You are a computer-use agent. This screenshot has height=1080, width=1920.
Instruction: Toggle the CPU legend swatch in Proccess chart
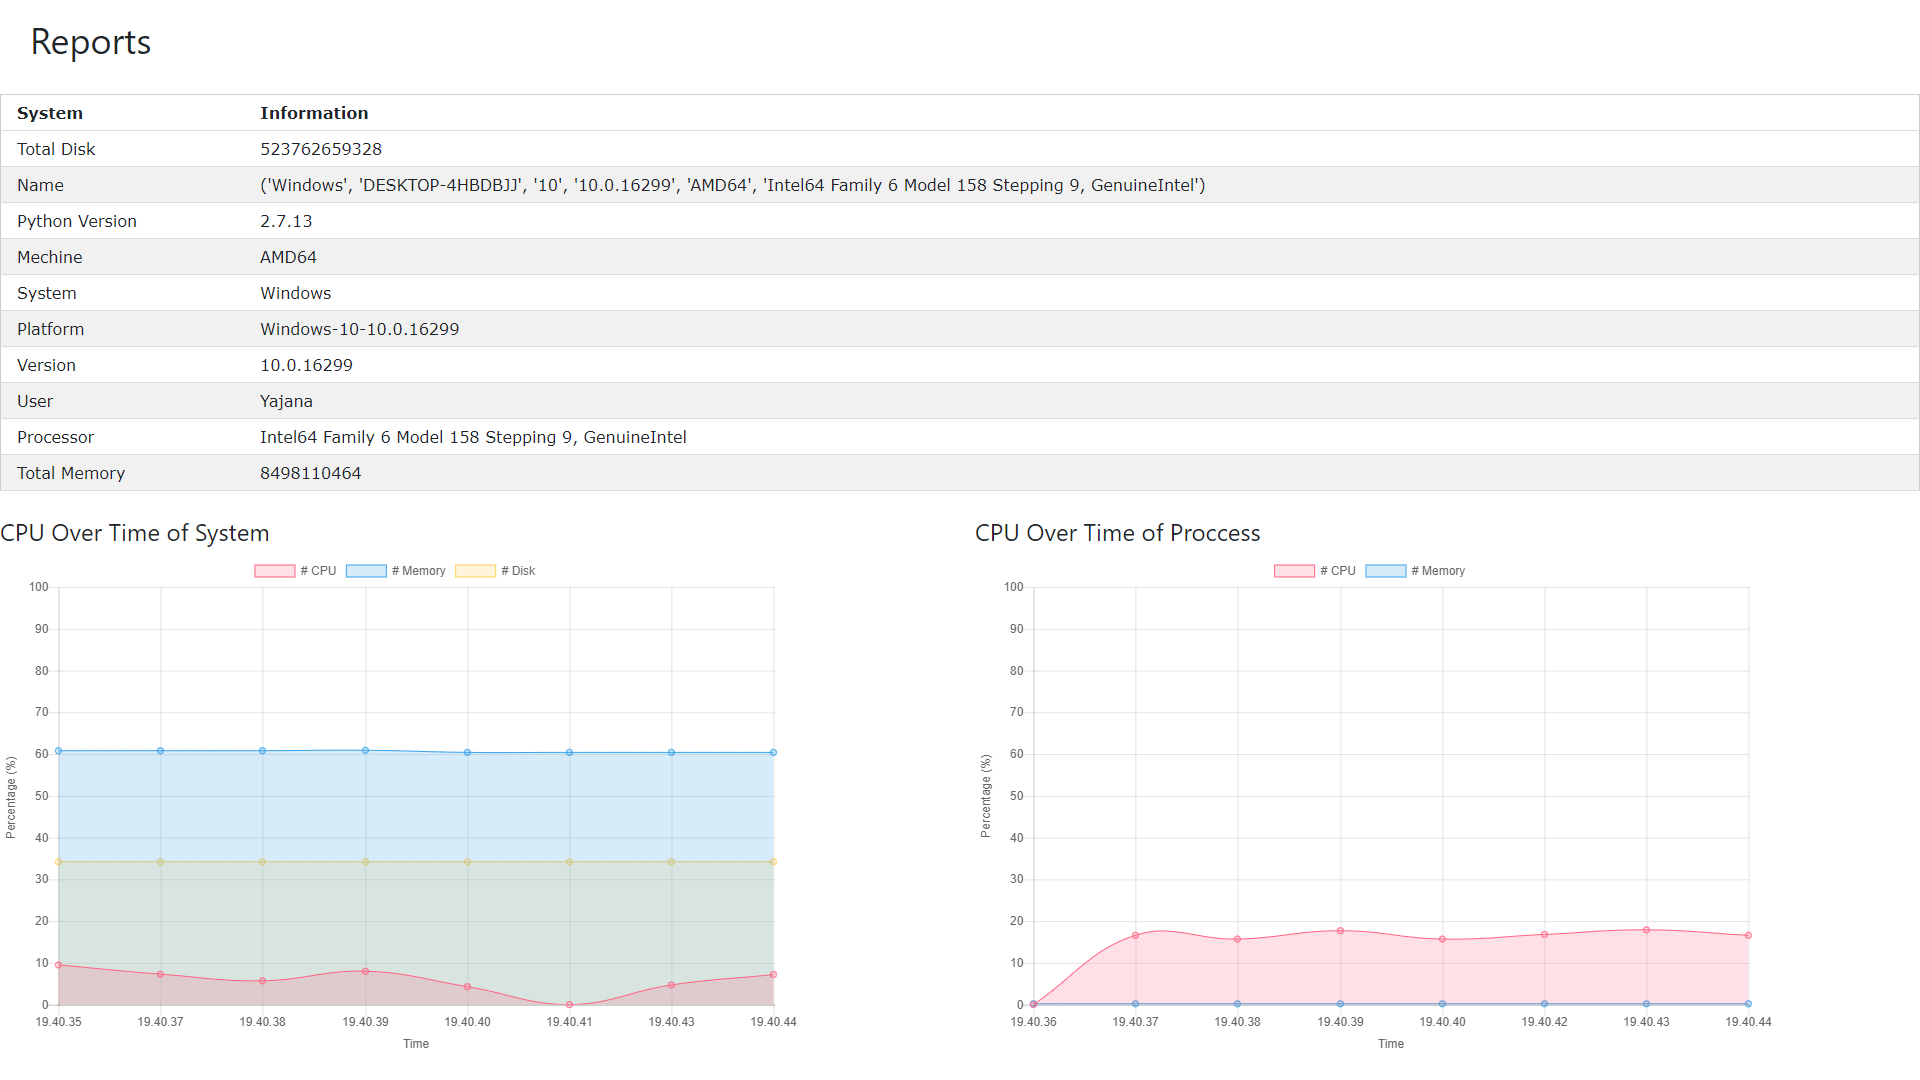click(1294, 571)
